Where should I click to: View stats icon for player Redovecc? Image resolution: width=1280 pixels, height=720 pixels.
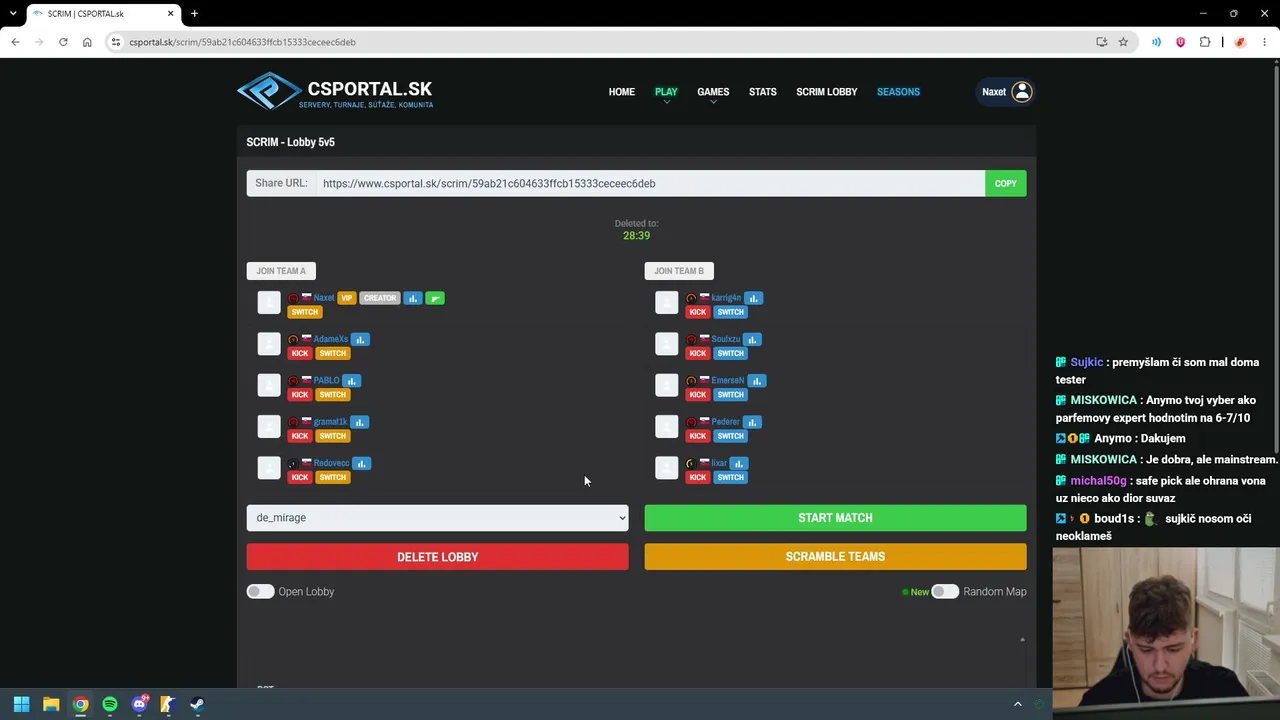tap(361, 464)
